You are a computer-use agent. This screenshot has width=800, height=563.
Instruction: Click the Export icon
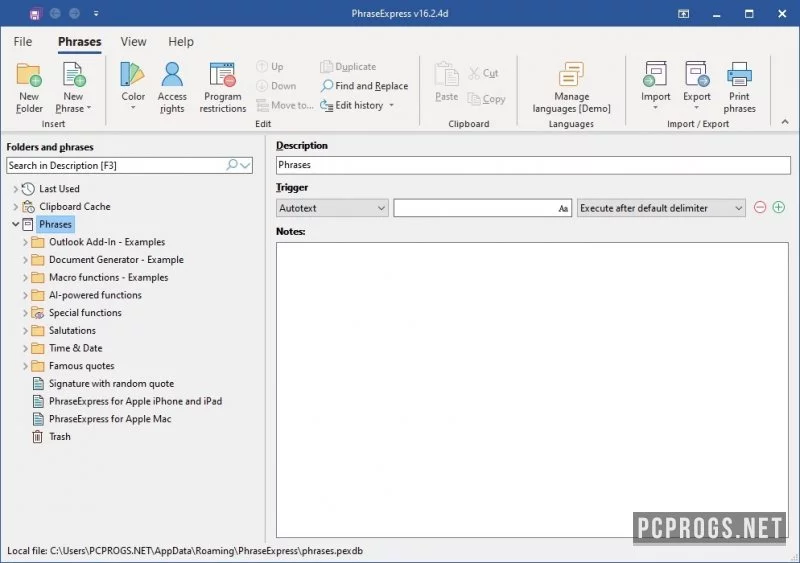coord(697,74)
